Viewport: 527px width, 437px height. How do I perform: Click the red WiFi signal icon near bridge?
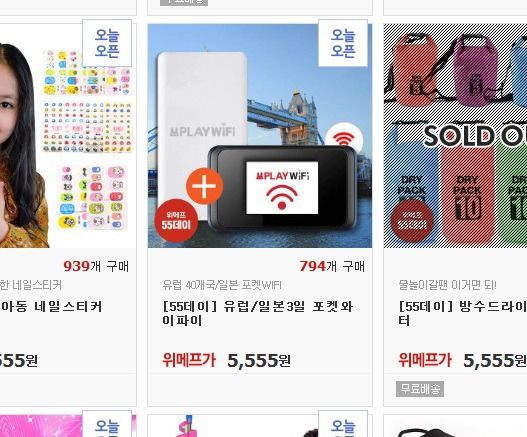344,137
